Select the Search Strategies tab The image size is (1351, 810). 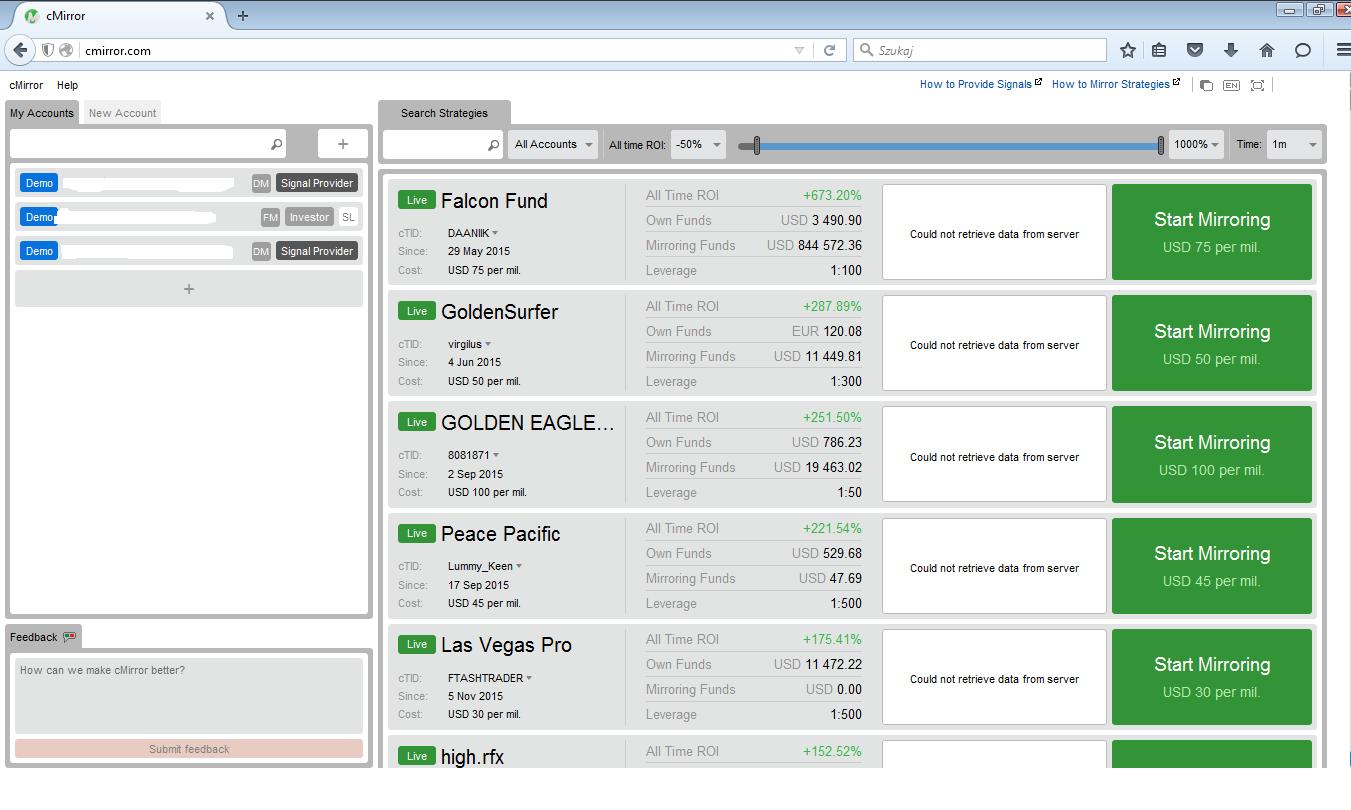tap(444, 113)
